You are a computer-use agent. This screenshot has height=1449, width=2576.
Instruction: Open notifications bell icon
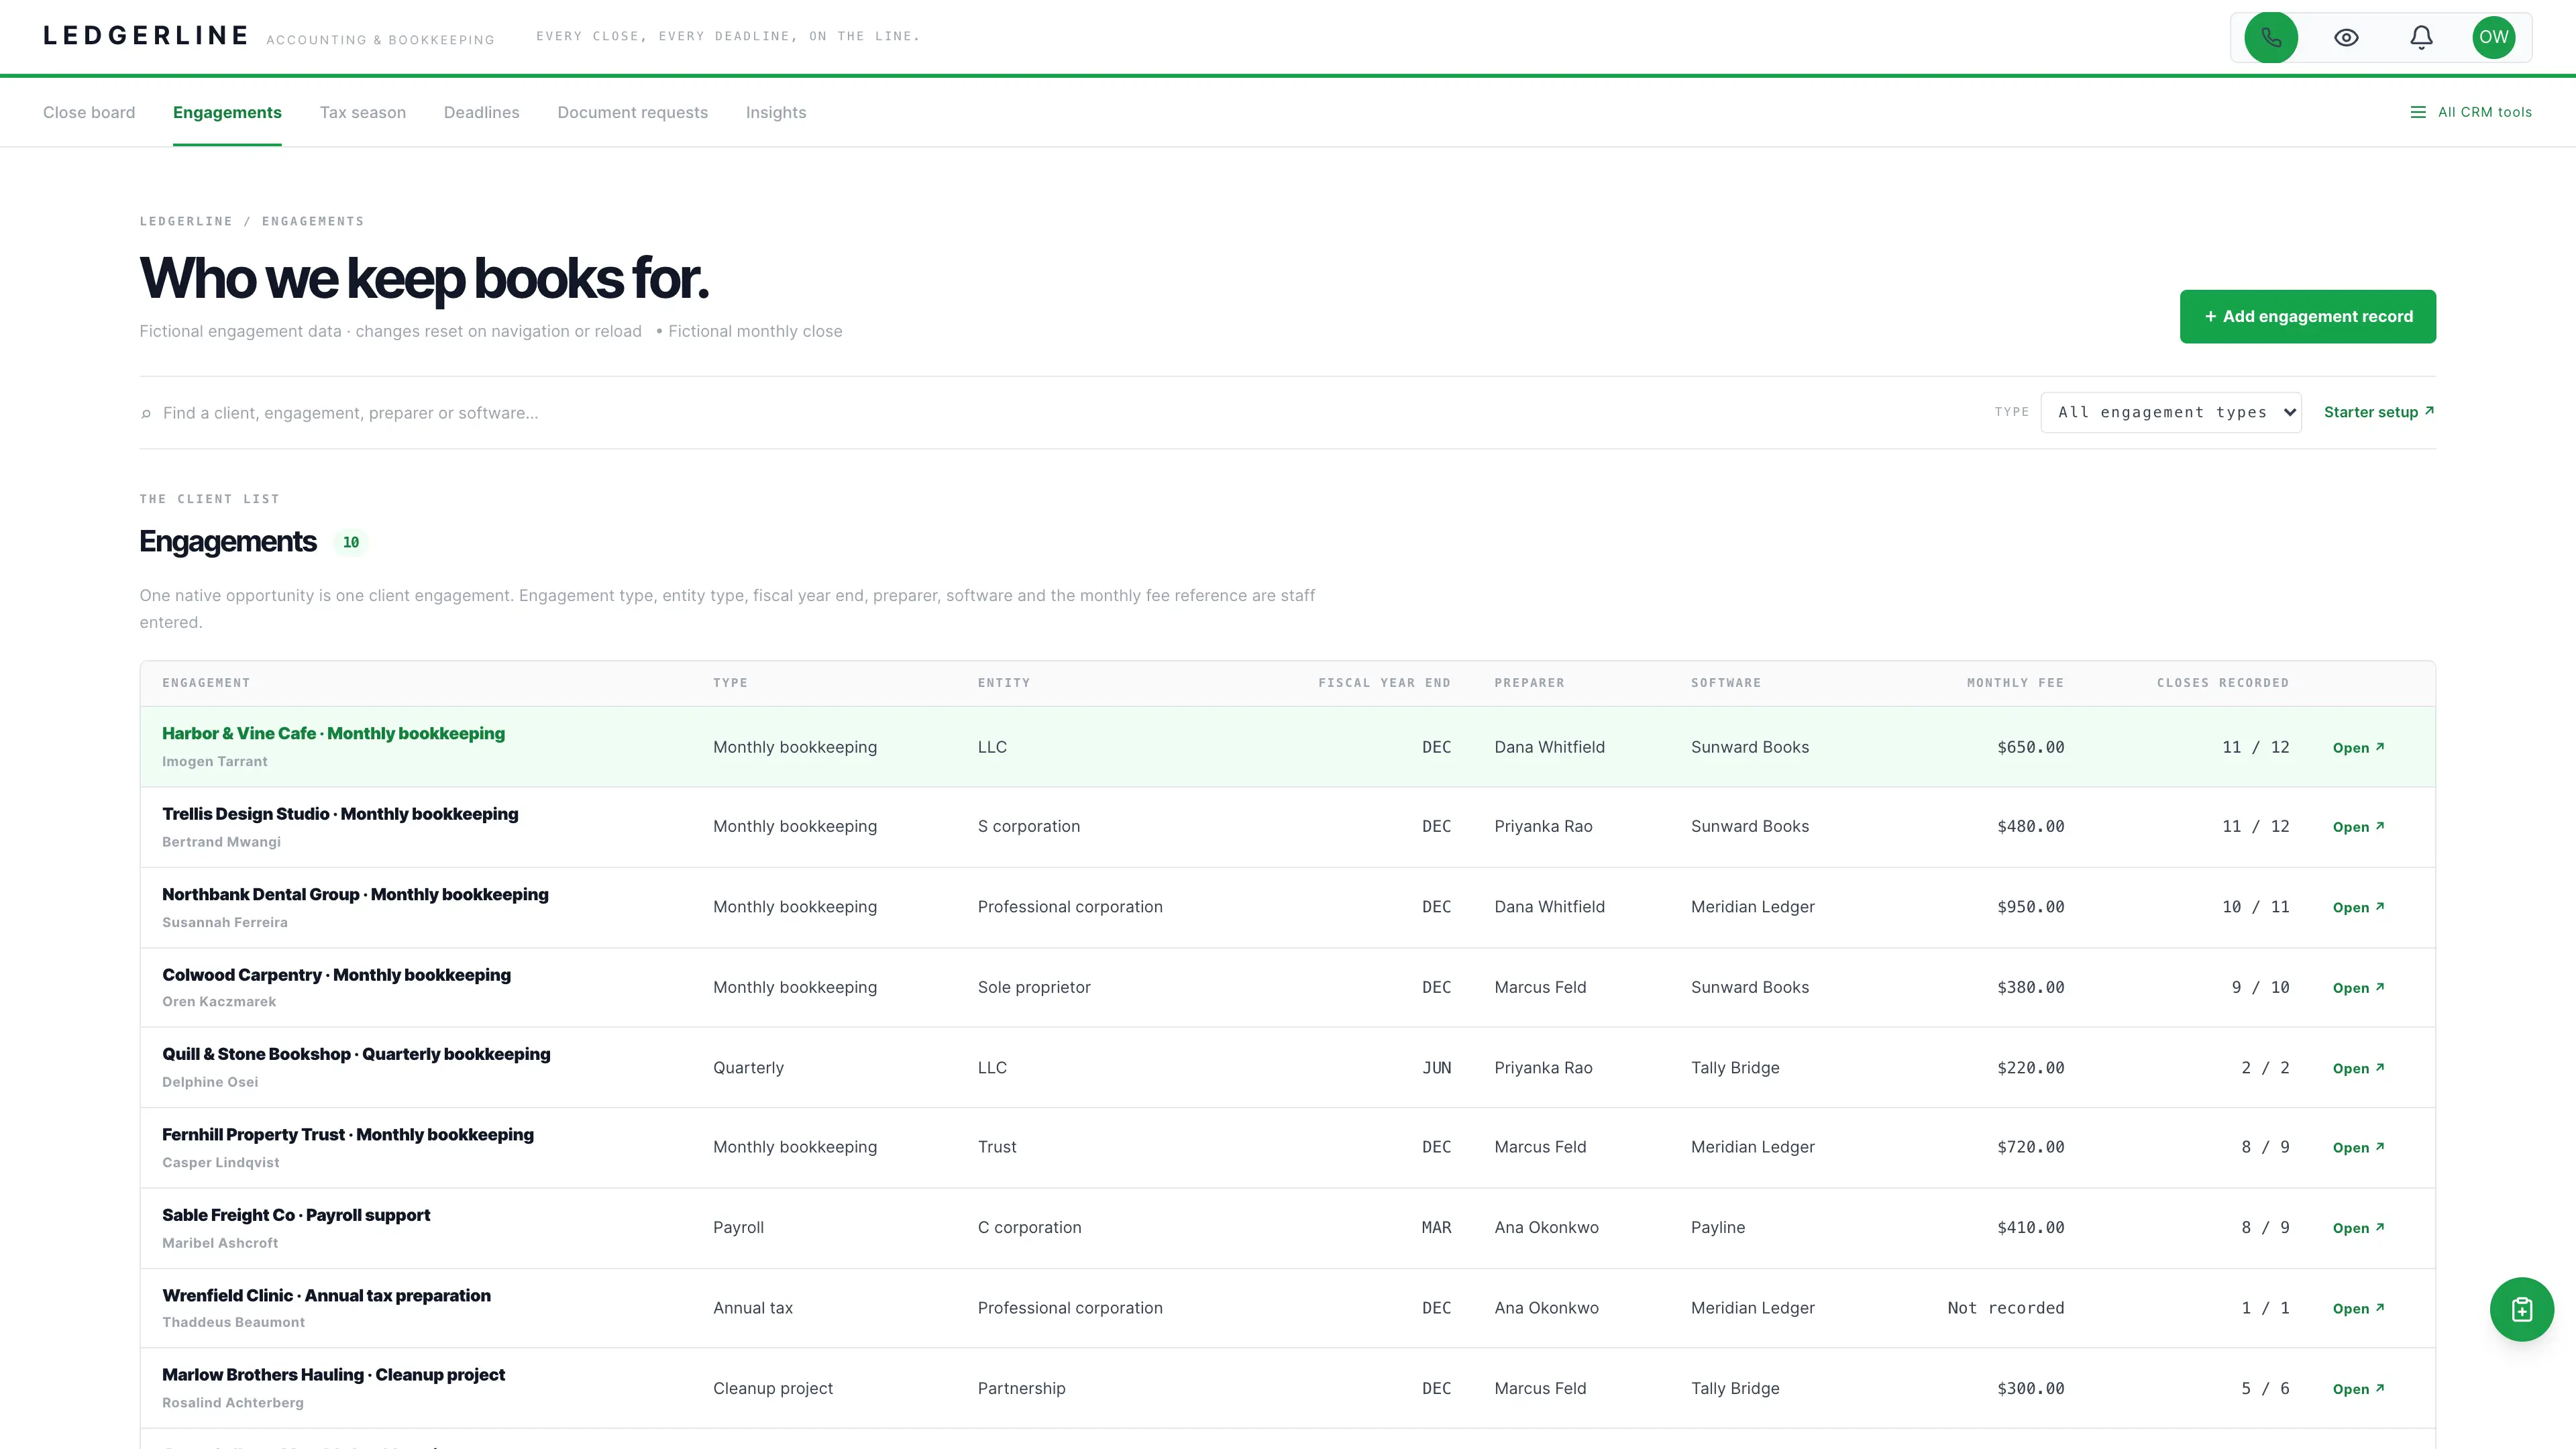[x=2421, y=38]
